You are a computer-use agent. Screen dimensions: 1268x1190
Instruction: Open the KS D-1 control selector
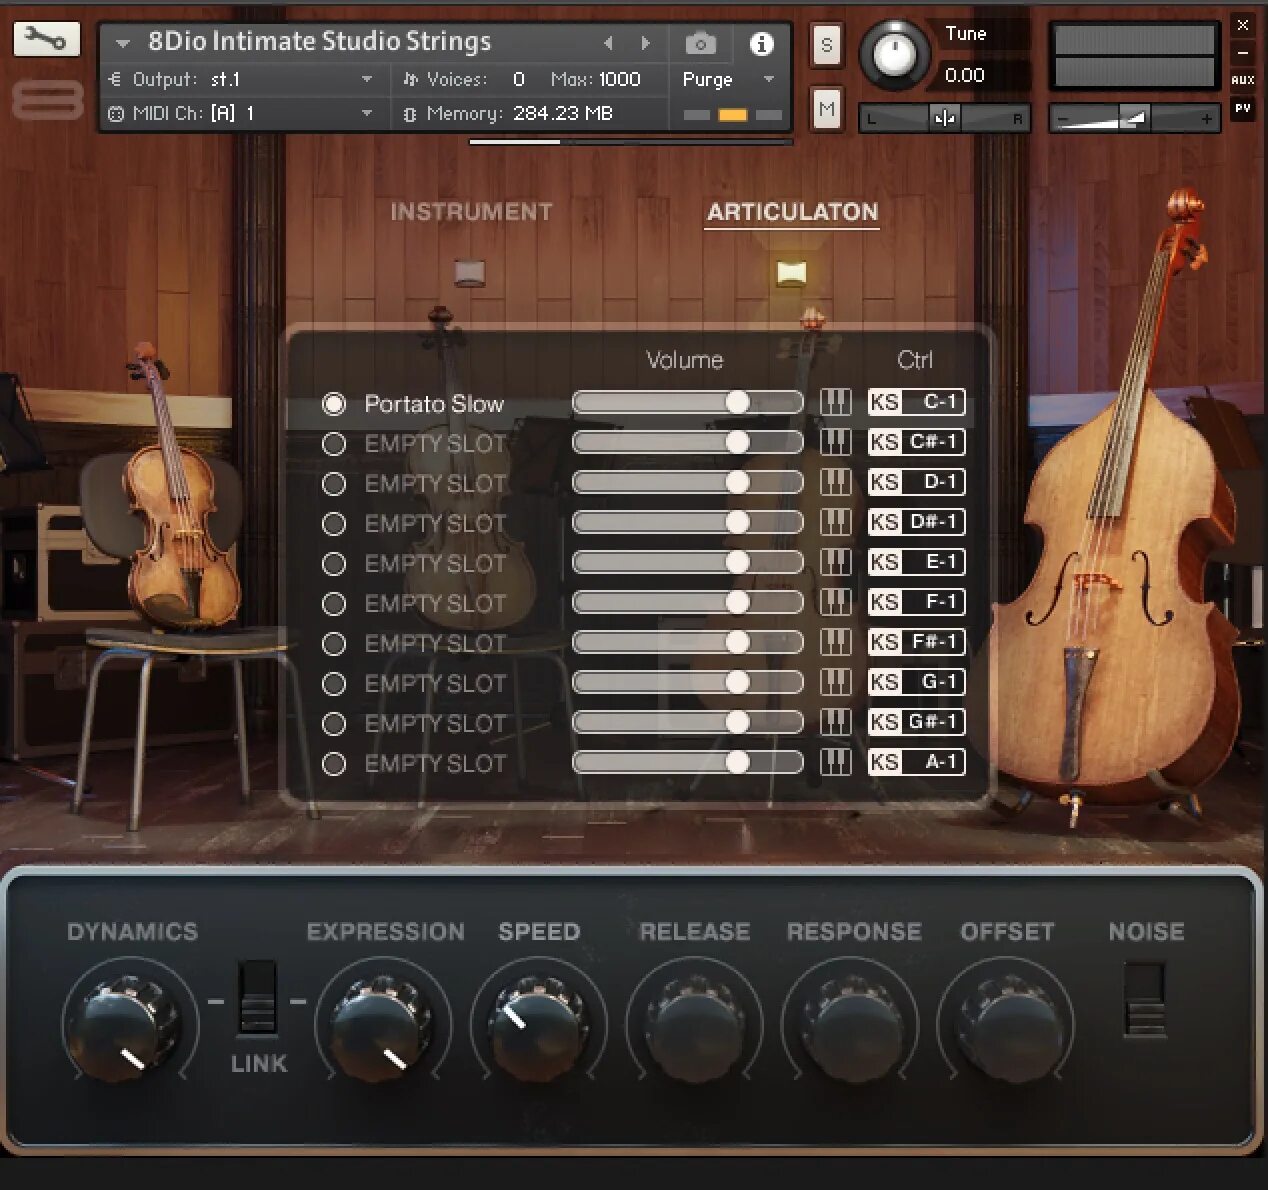tap(916, 482)
